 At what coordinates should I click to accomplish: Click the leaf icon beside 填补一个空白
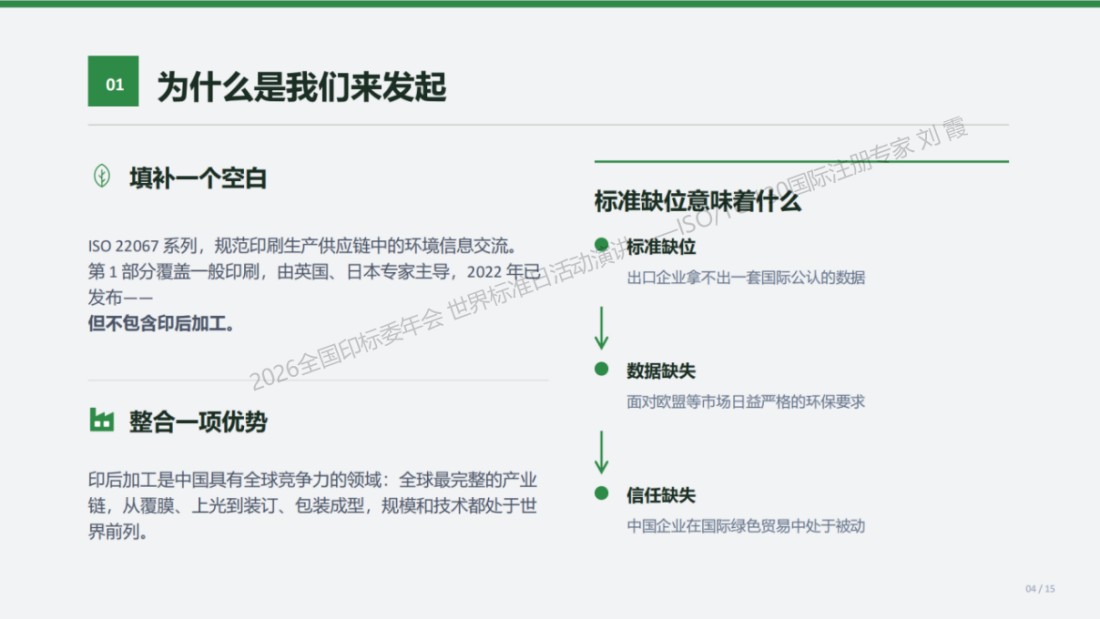click(x=102, y=176)
